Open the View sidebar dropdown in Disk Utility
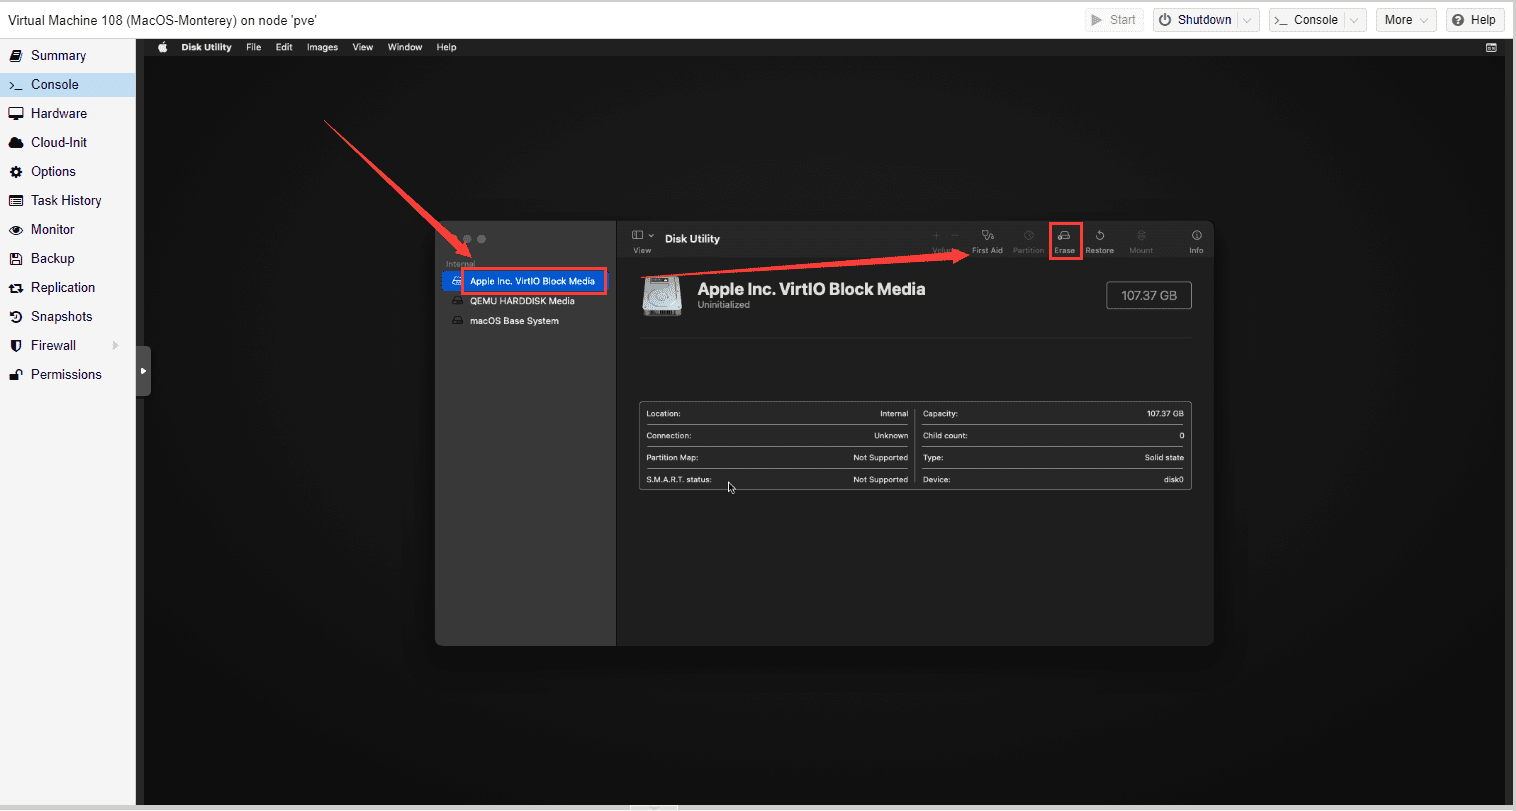The image size is (1516, 811). point(642,236)
